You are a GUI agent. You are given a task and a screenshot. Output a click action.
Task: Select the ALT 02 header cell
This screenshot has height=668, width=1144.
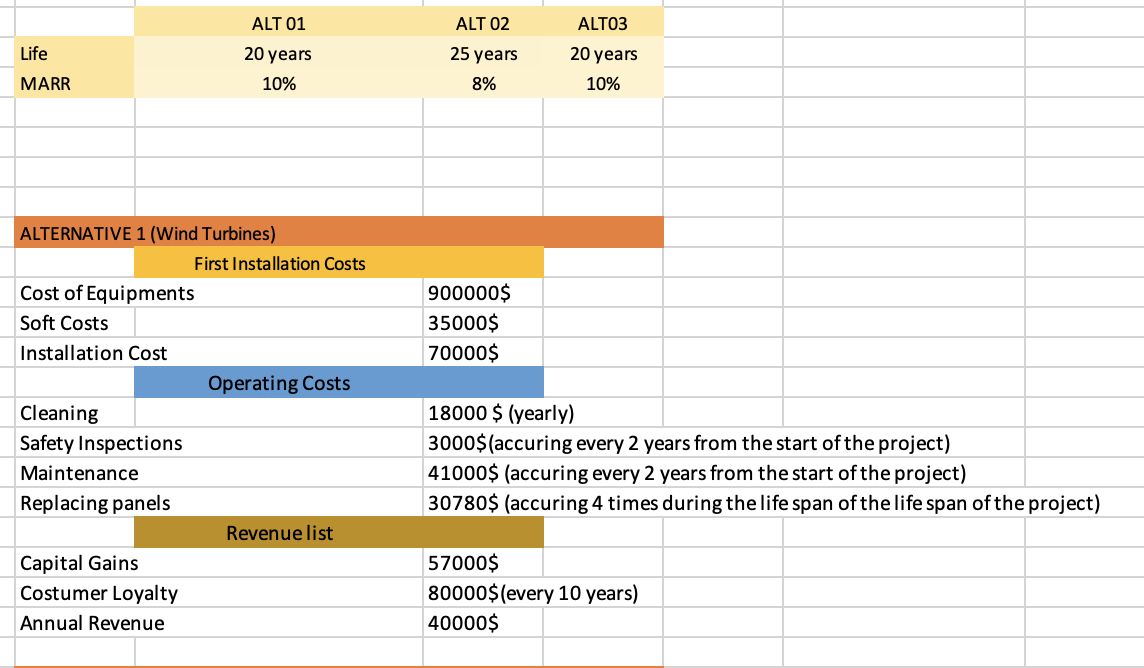click(483, 23)
